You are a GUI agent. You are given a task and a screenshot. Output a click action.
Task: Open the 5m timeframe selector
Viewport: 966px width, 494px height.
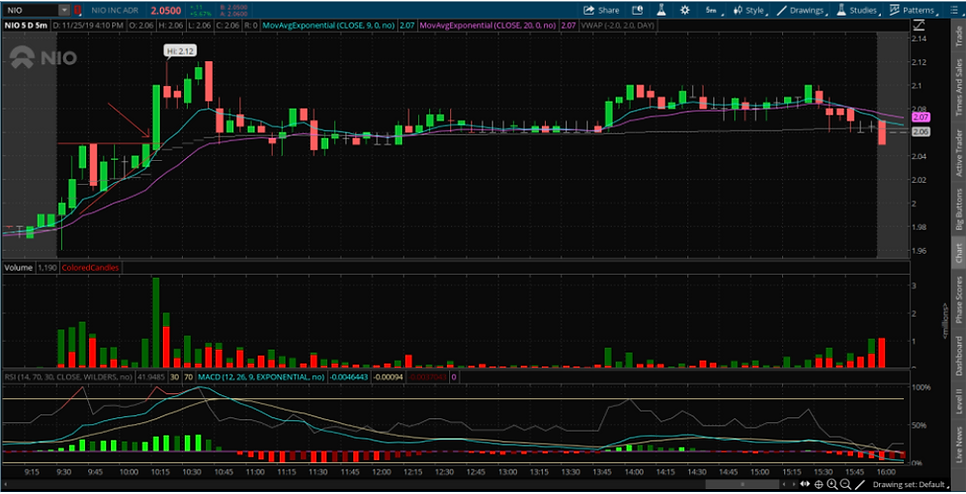click(712, 10)
